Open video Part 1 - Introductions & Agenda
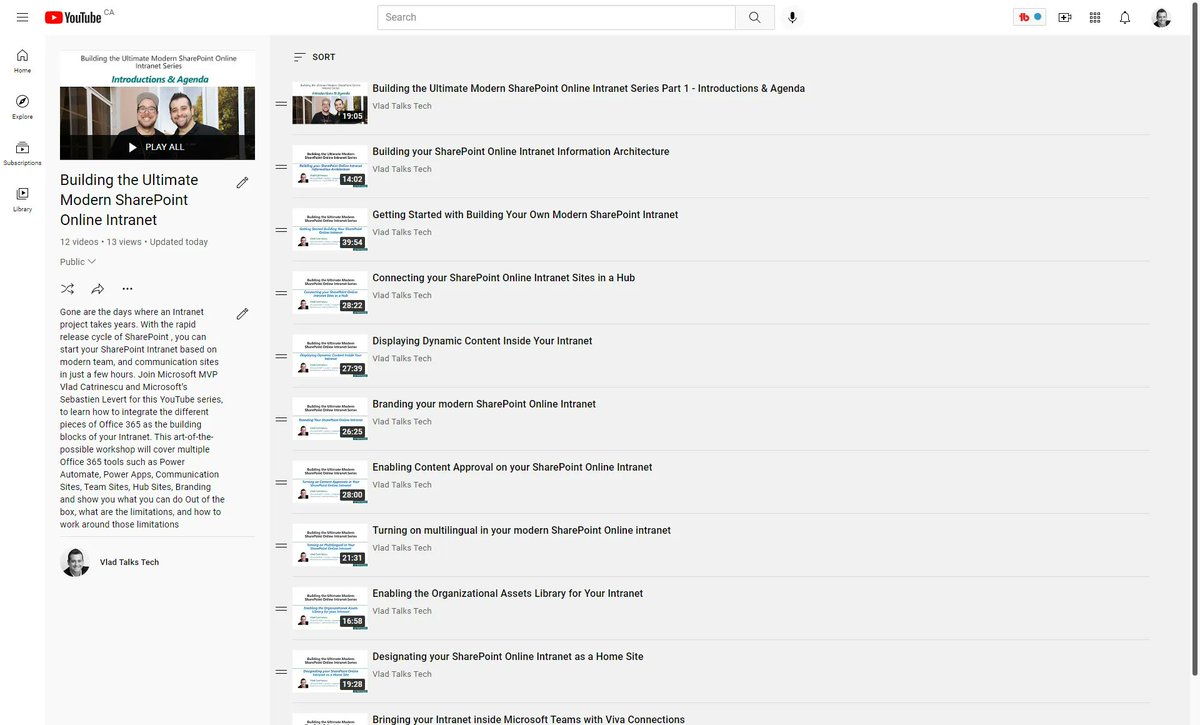This screenshot has height=725, width=1200. (x=588, y=88)
